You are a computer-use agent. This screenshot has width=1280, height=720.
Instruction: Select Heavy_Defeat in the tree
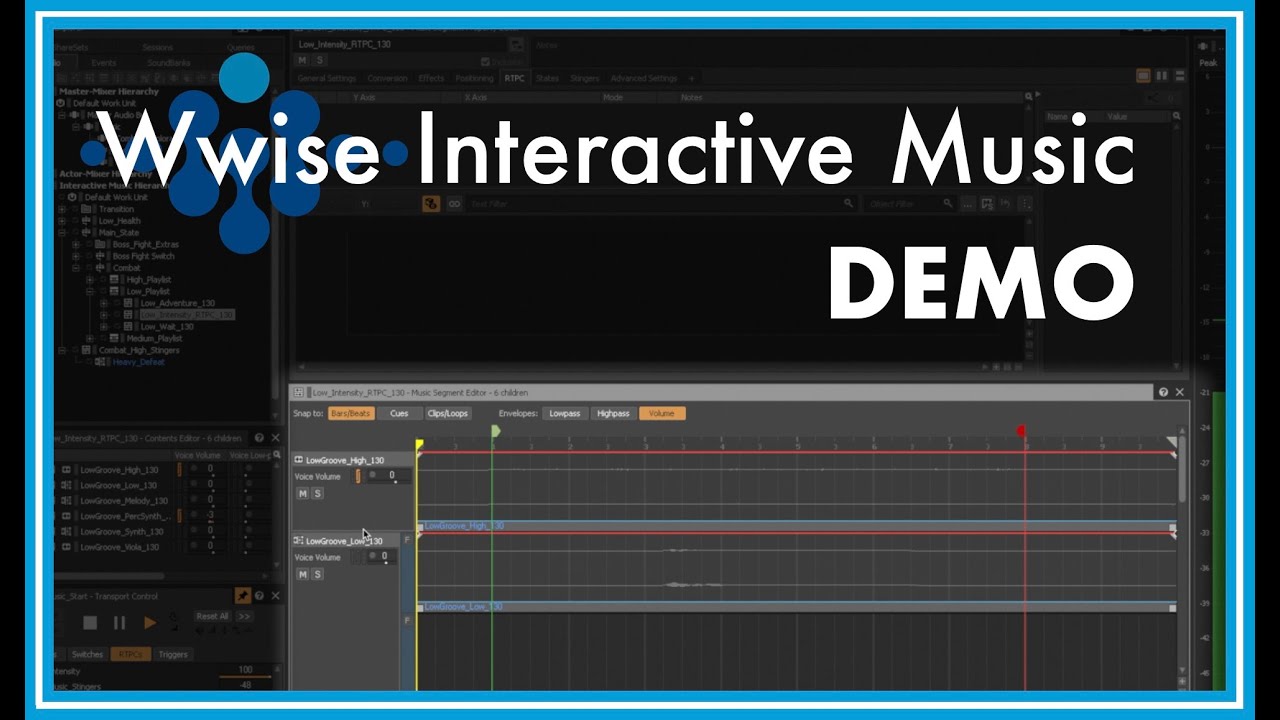pos(139,362)
